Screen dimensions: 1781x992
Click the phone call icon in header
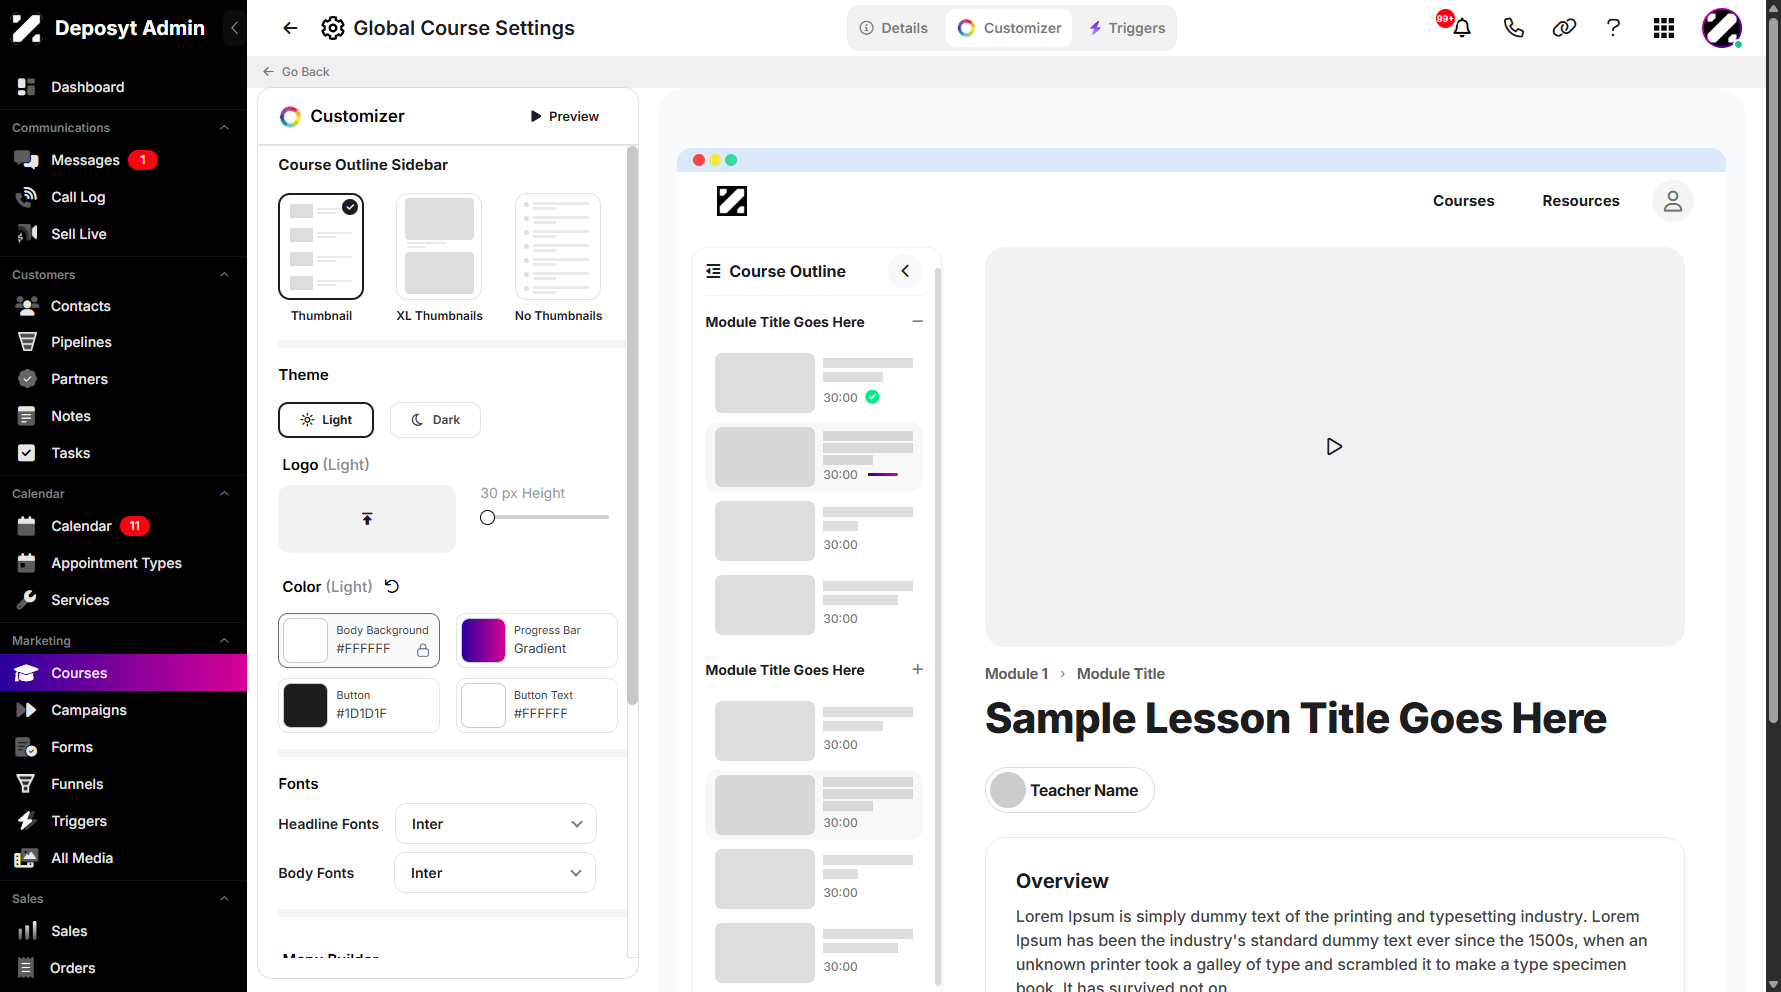pos(1513,28)
